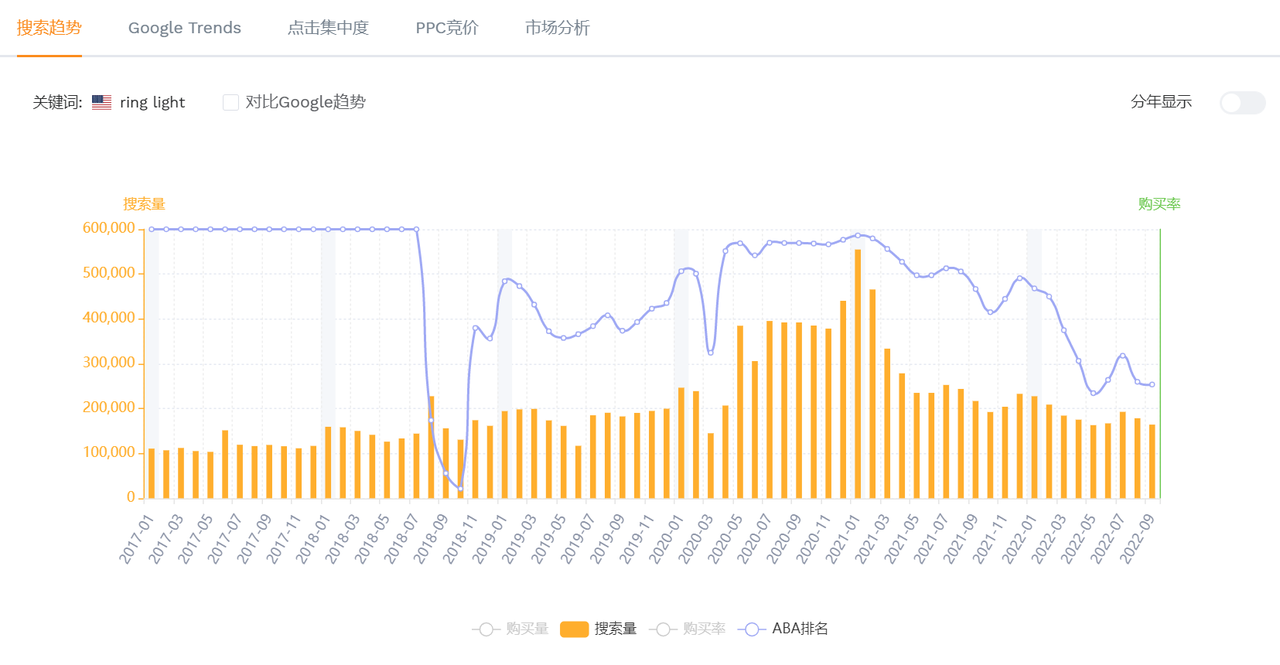The width and height of the screenshot is (1280, 665).
Task: Turn on the 分年显示 switch
Action: 1242,102
